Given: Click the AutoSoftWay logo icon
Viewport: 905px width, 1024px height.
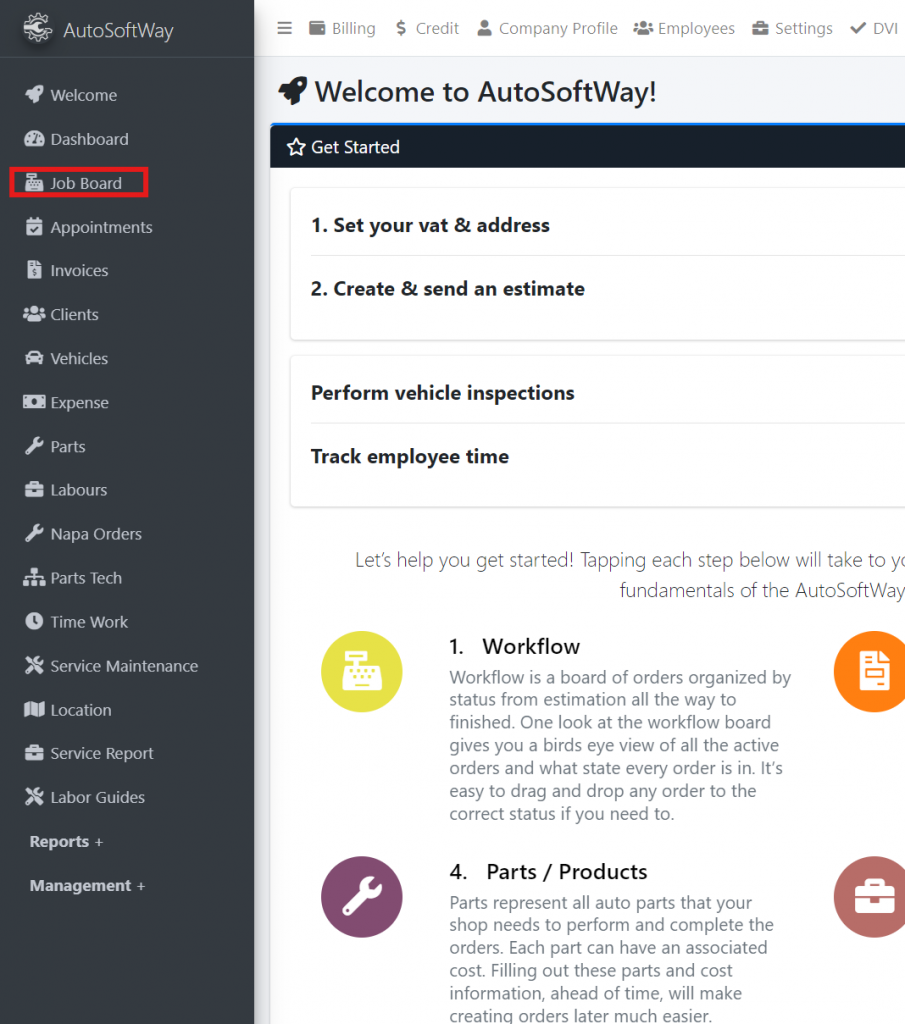Looking at the screenshot, I should pos(38,28).
